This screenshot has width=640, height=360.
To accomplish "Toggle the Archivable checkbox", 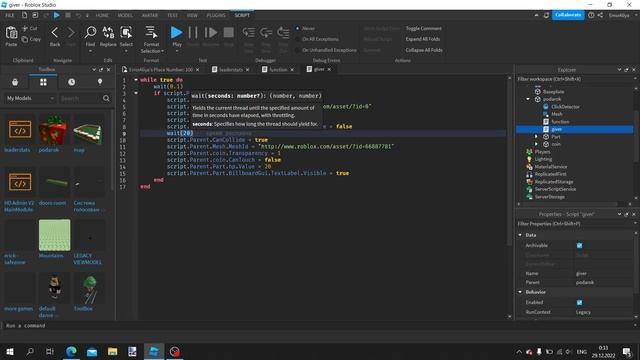I will 580,245.
